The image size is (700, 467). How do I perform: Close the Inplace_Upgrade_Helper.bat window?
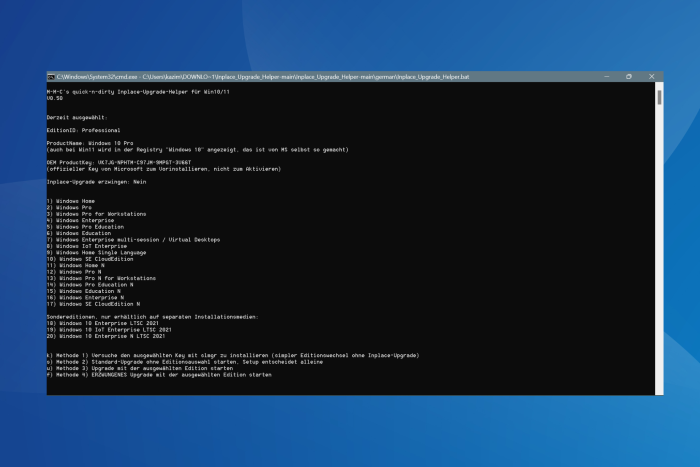[x=651, y=77]
